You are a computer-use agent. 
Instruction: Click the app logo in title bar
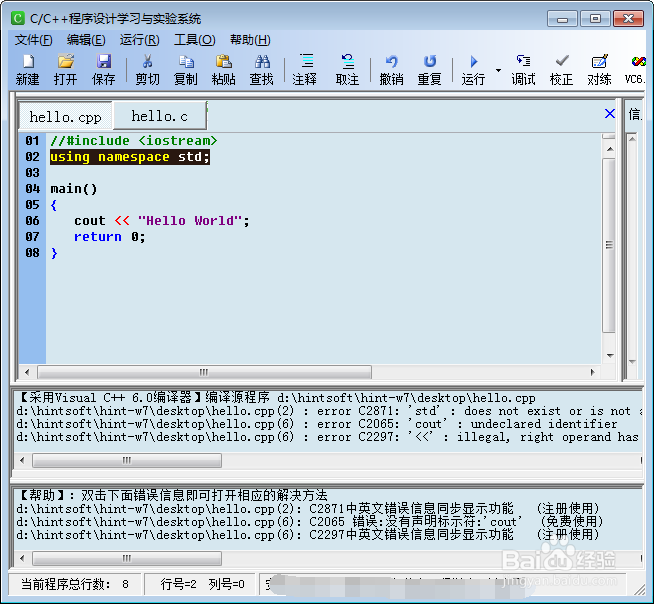(18, 18)
